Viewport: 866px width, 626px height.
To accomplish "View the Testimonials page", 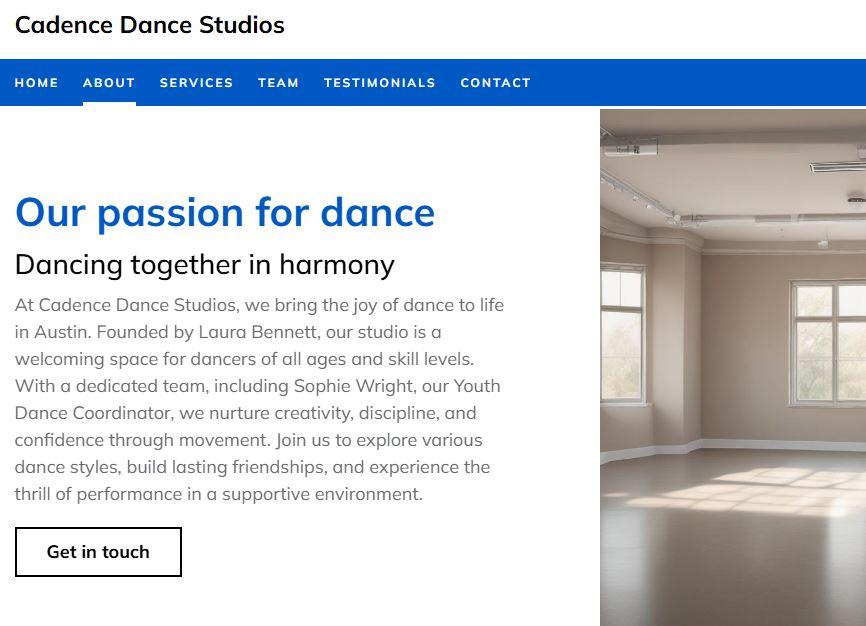I will [380, 83].
